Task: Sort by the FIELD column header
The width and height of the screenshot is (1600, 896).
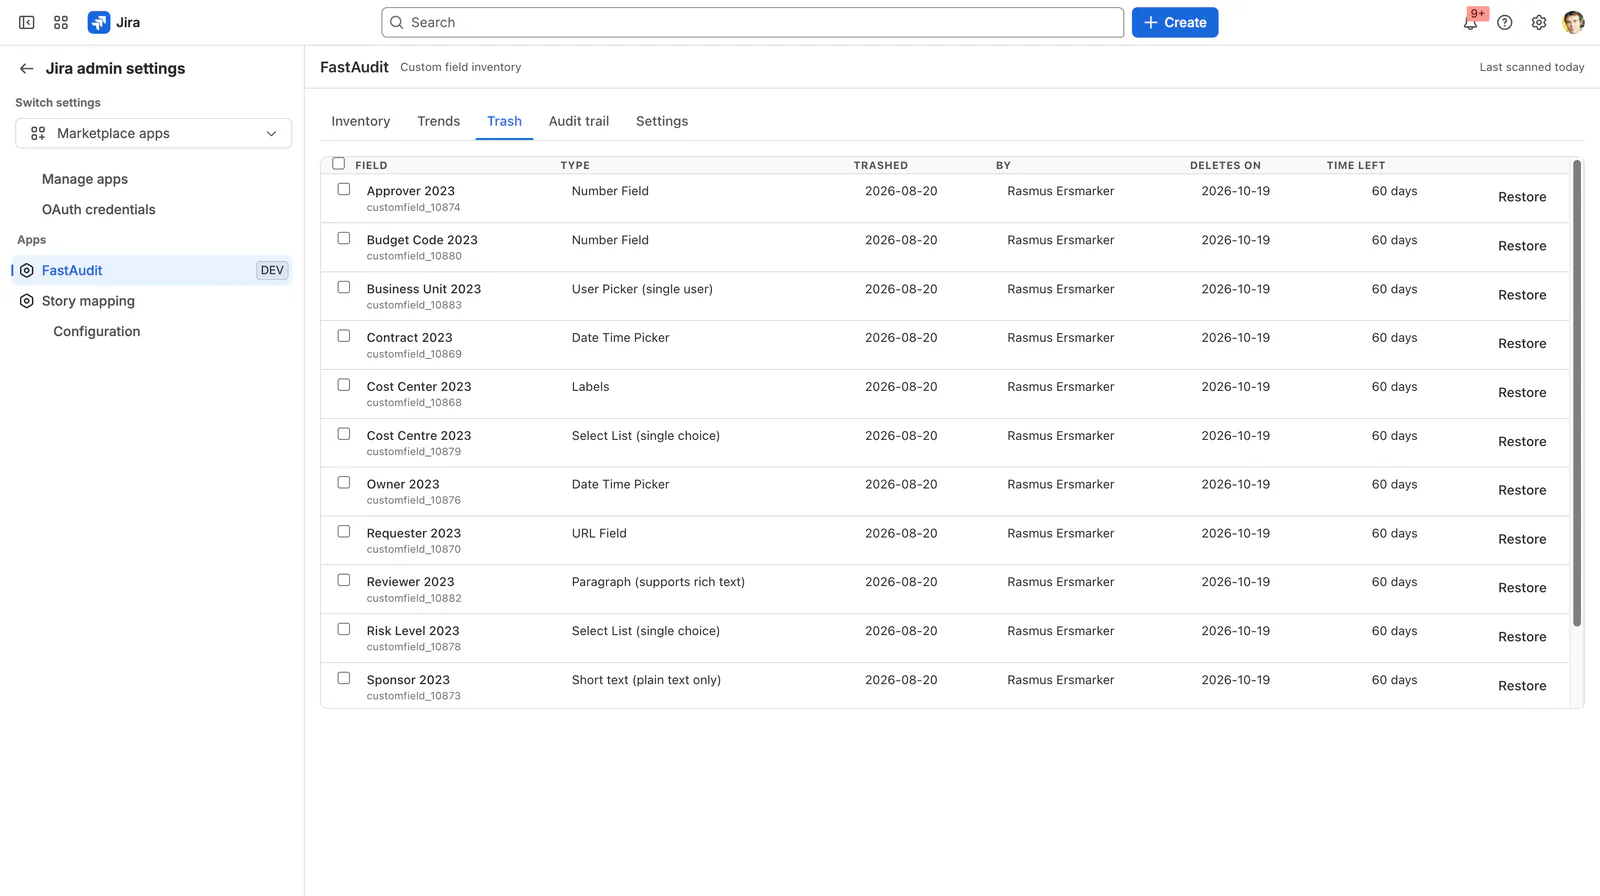Action: [x=371, y=165]
